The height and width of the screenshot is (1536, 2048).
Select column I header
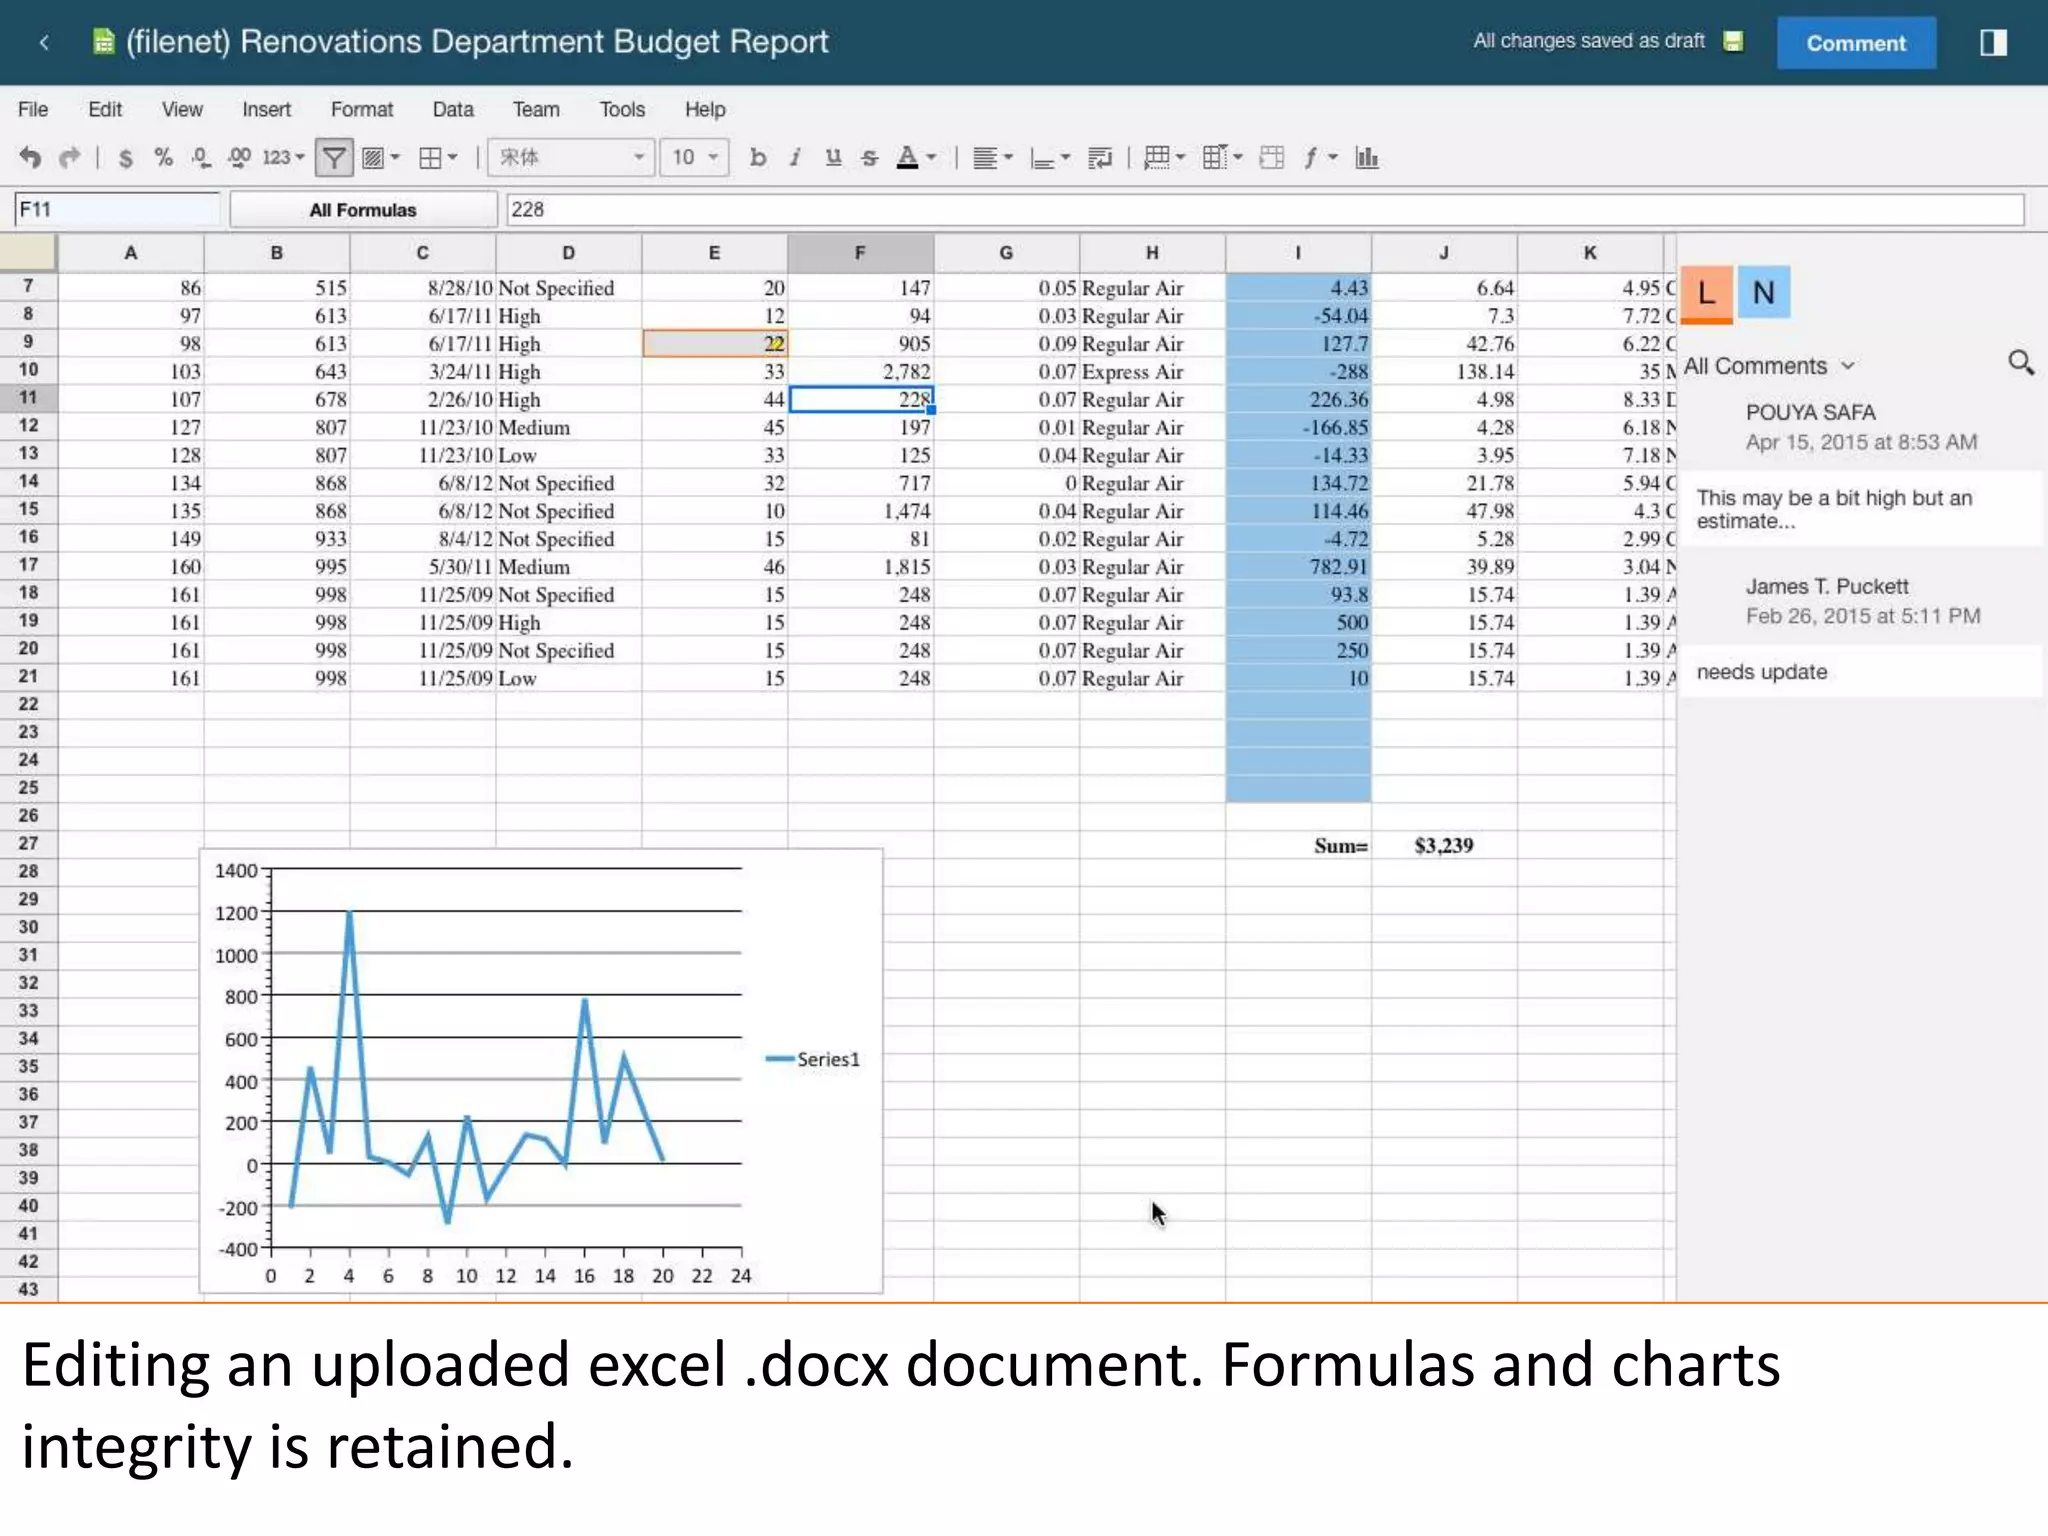click(x=1298, y=253)
